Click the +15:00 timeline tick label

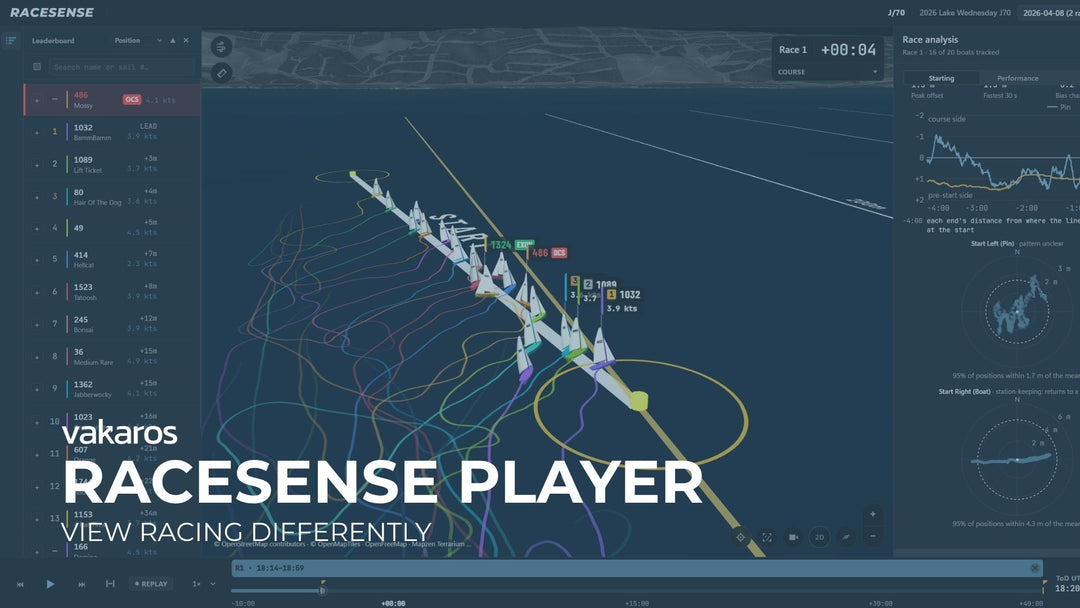636,603
